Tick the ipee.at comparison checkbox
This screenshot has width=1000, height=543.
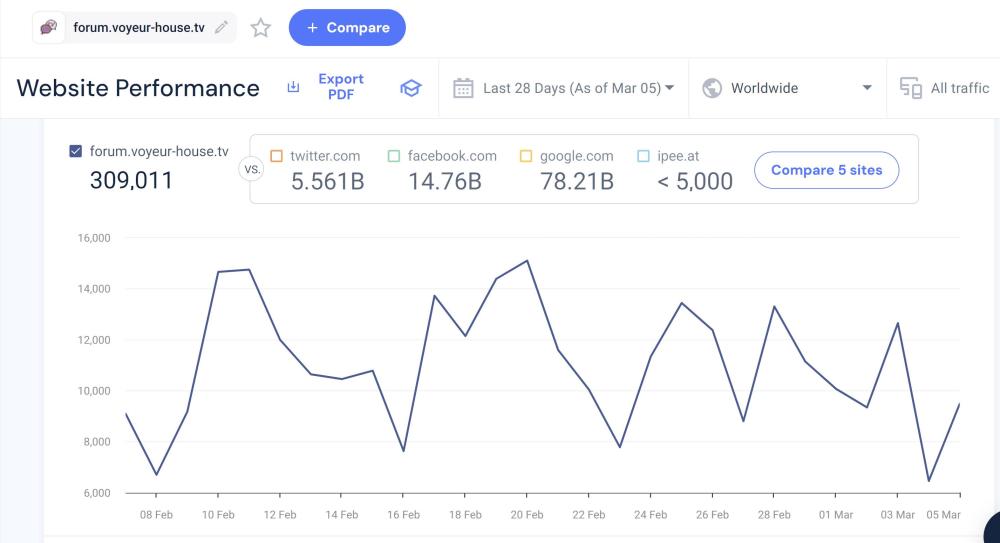coord(644,156)
